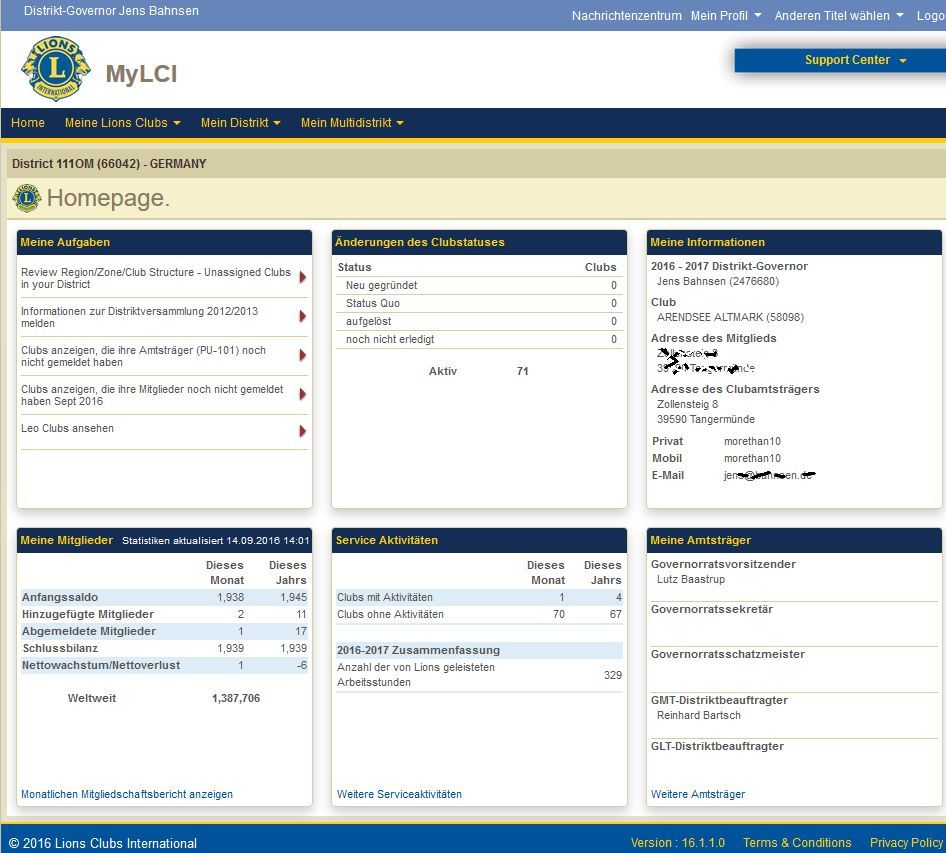Click Governorratssekretär heading

[x=712, y=609]
